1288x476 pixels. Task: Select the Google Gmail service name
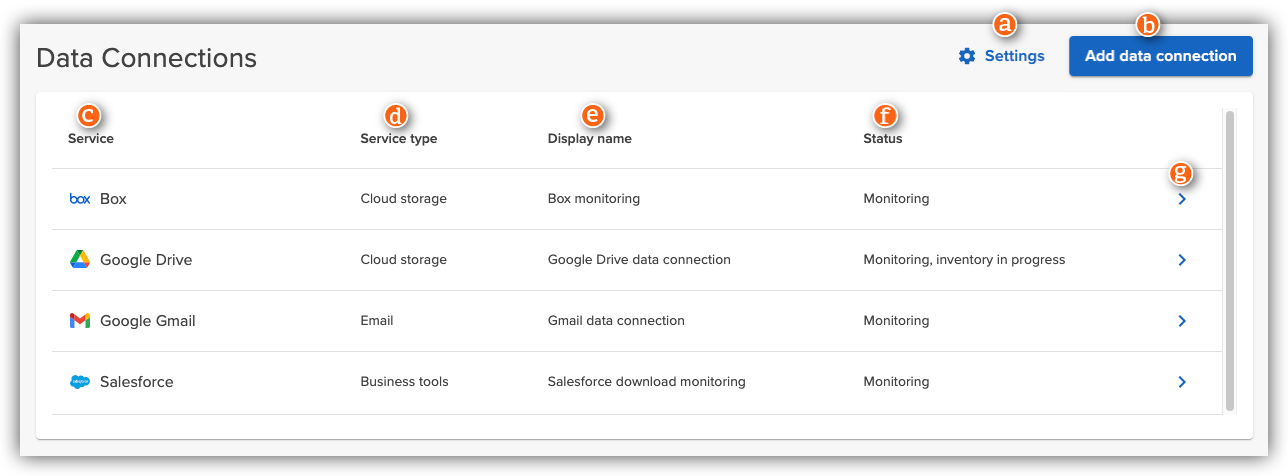click(148, 321)
